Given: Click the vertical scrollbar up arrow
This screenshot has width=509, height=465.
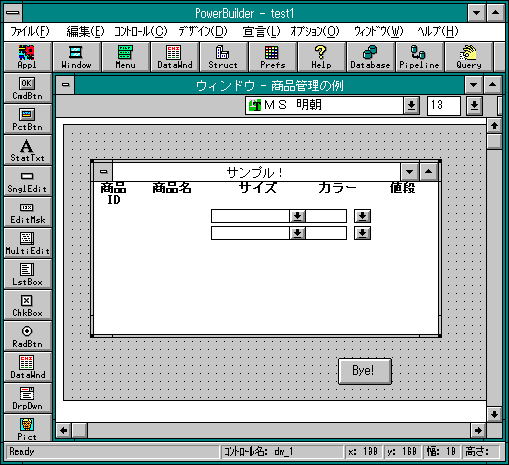Looking at the screenshot, I should coord(494,126).
